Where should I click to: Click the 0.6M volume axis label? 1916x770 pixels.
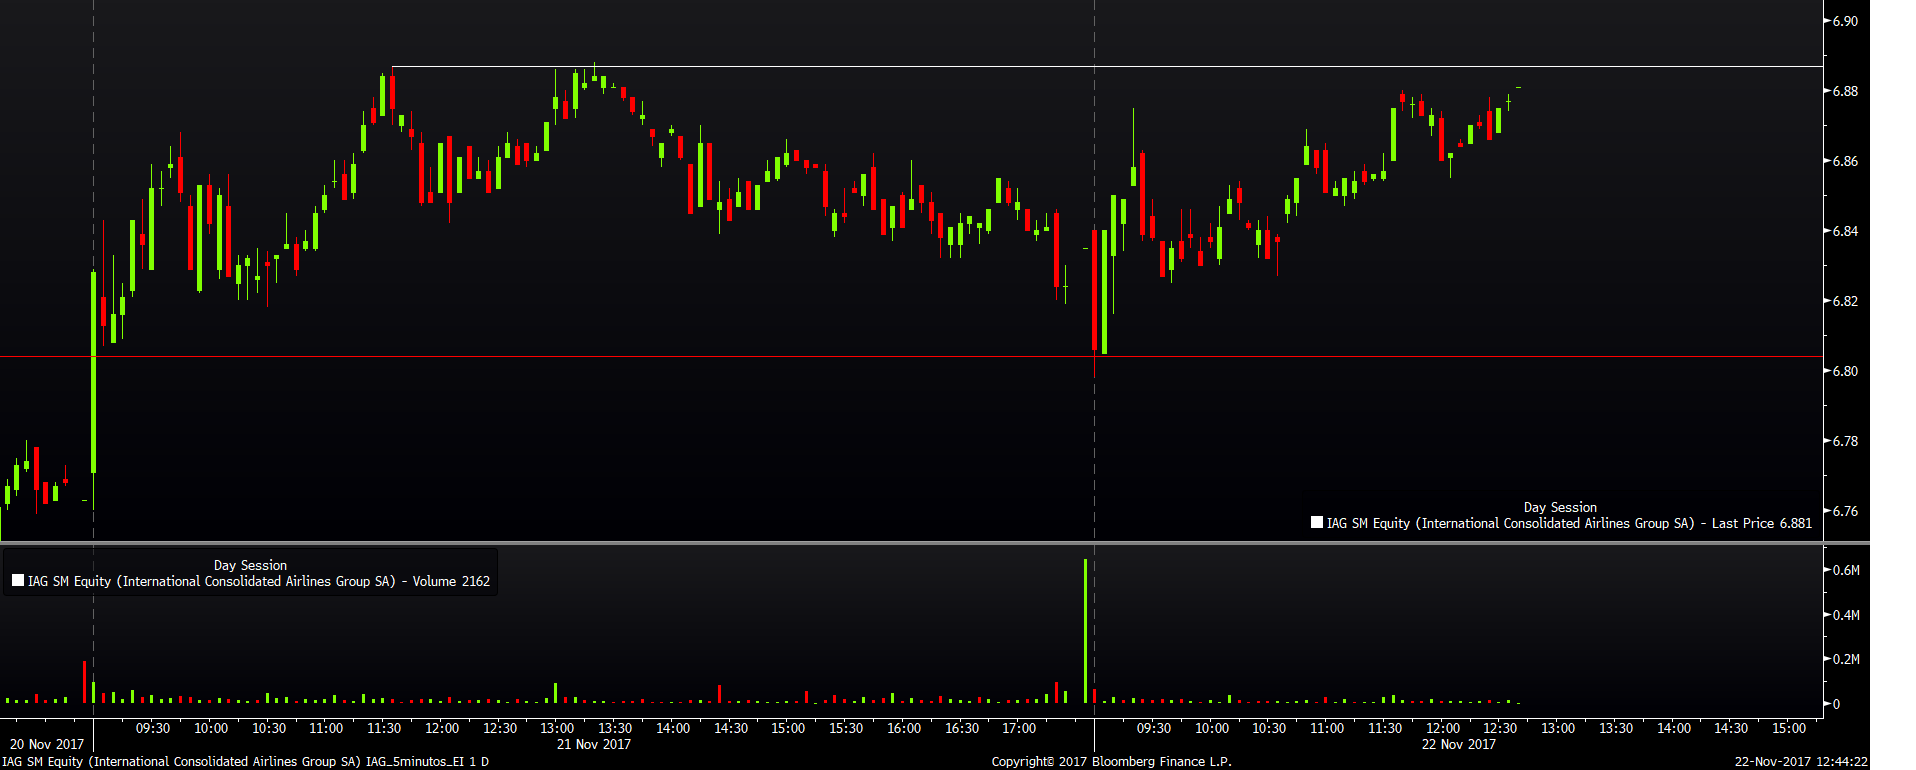tap(1846, 570)
